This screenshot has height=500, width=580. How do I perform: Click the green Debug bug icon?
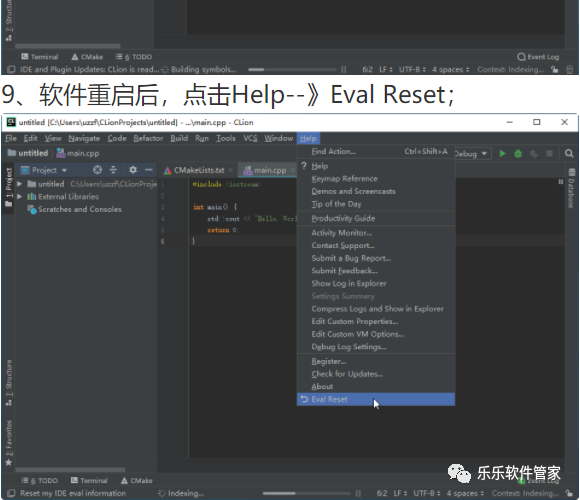pos(518,153)
